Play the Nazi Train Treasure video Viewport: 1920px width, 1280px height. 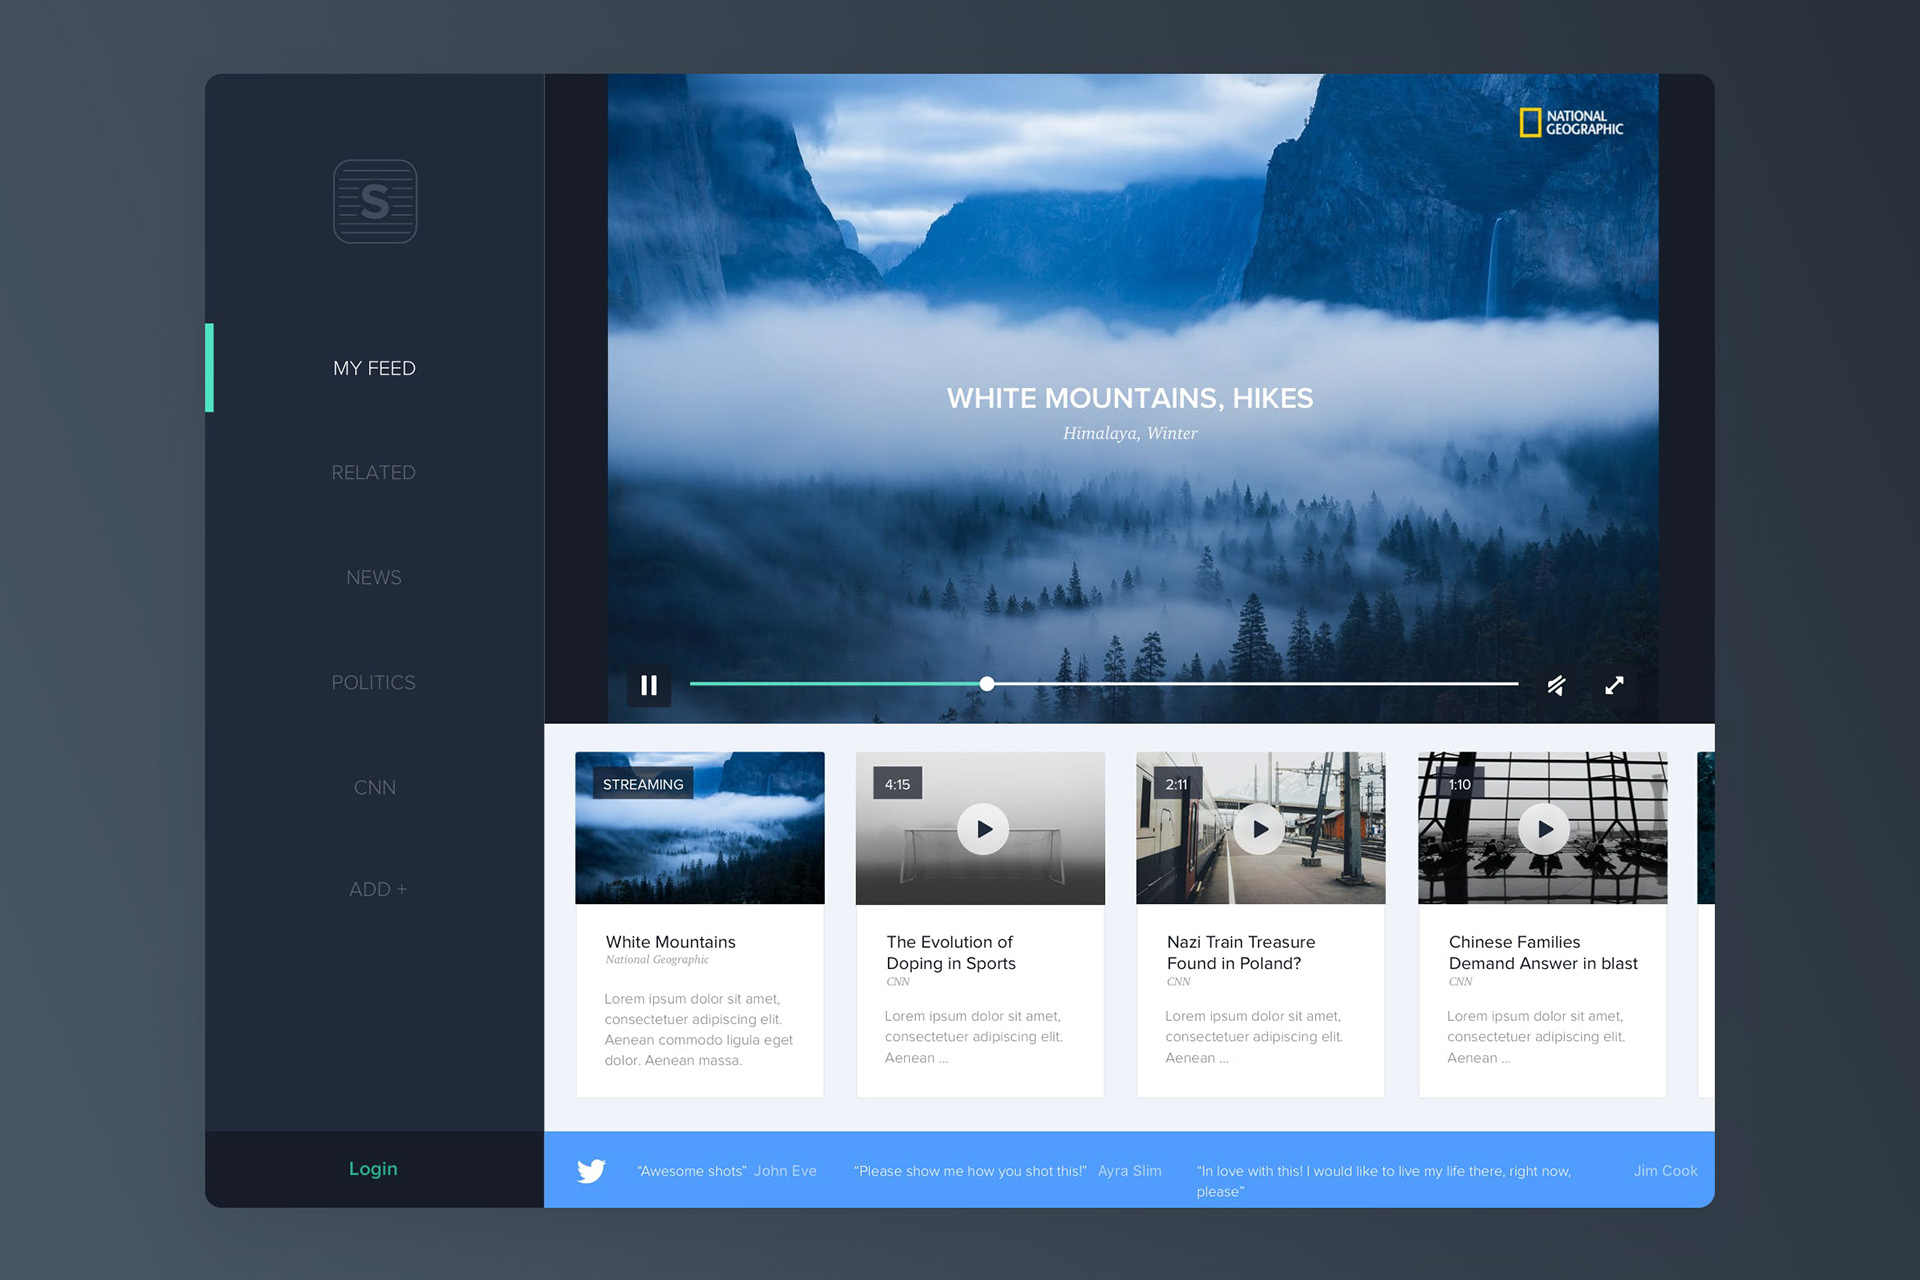tap(1259, 829)
